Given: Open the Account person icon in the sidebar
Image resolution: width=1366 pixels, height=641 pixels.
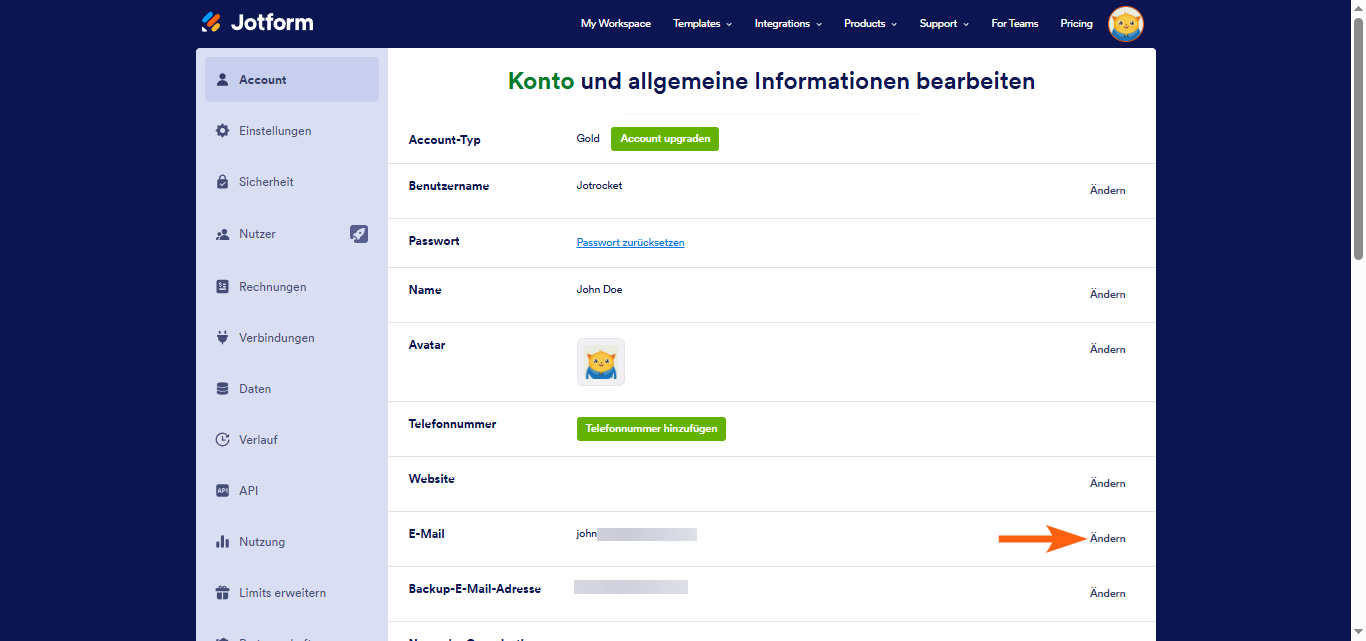Looking at the screenshot, I should click(x=222, y=80).
